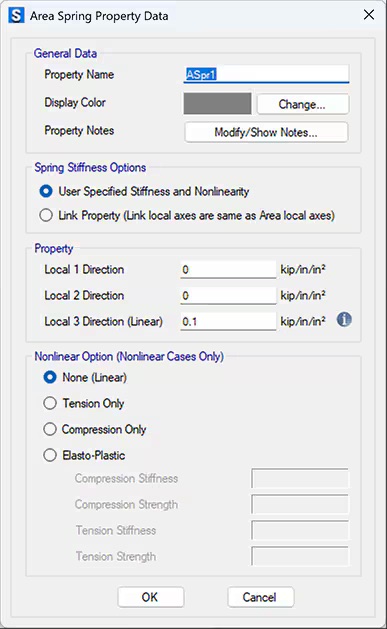The width and height of the screenshot is (387, 629).
Task: Click the Cancel button
Action: (261, 597)
